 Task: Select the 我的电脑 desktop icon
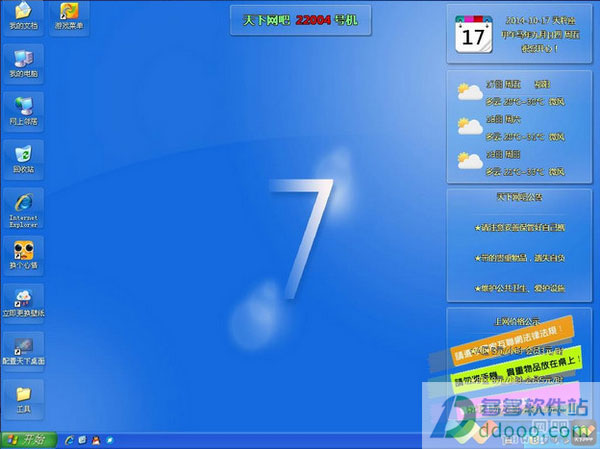pos(23,64)
